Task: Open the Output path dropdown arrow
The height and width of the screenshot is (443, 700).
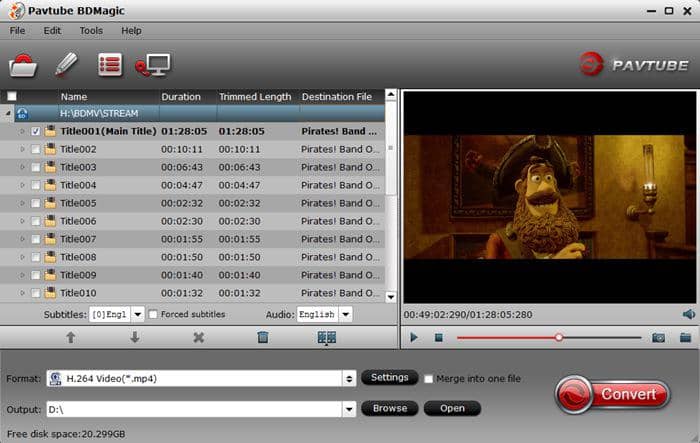Action: (x=349, y=409)
